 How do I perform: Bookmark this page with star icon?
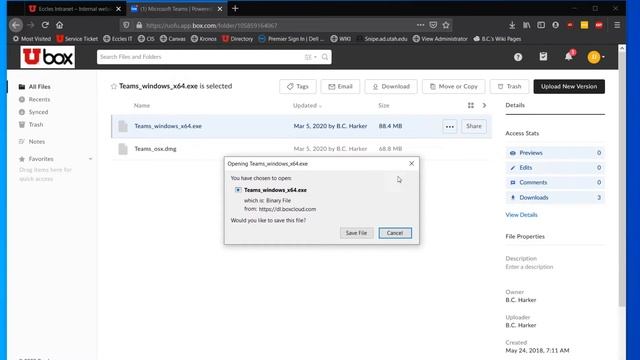pos(446,25)
